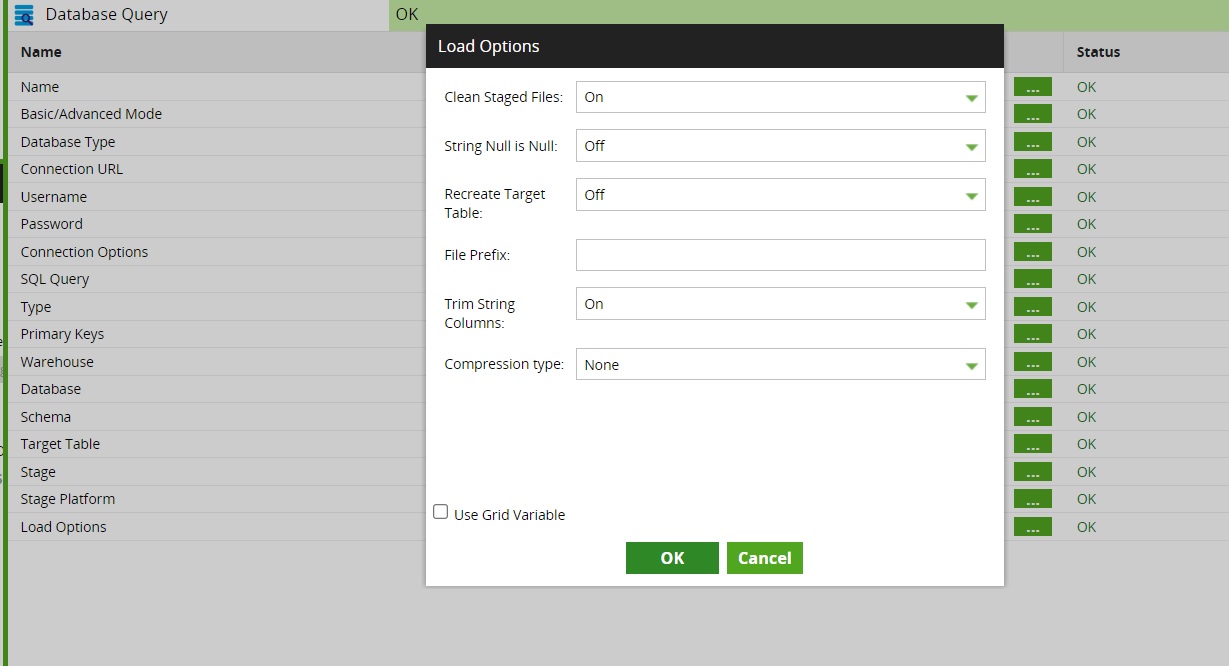Screen dimensions: 1229x666
Task: Open the Clean Staged Files dropdown
Action: (971, 97)
